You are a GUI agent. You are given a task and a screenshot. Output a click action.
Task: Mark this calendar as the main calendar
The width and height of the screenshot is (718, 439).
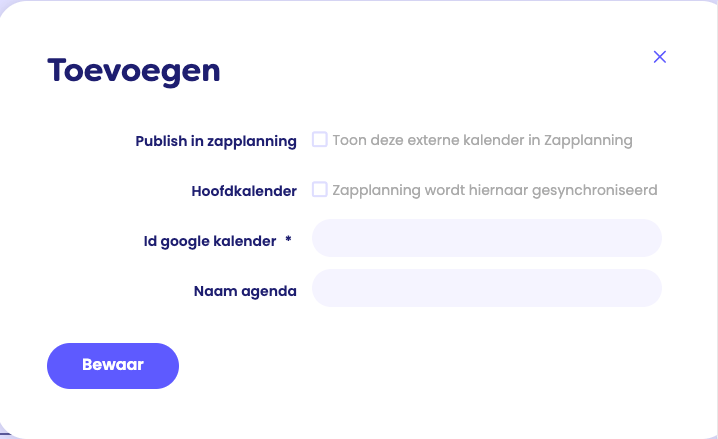click(320, 189)
